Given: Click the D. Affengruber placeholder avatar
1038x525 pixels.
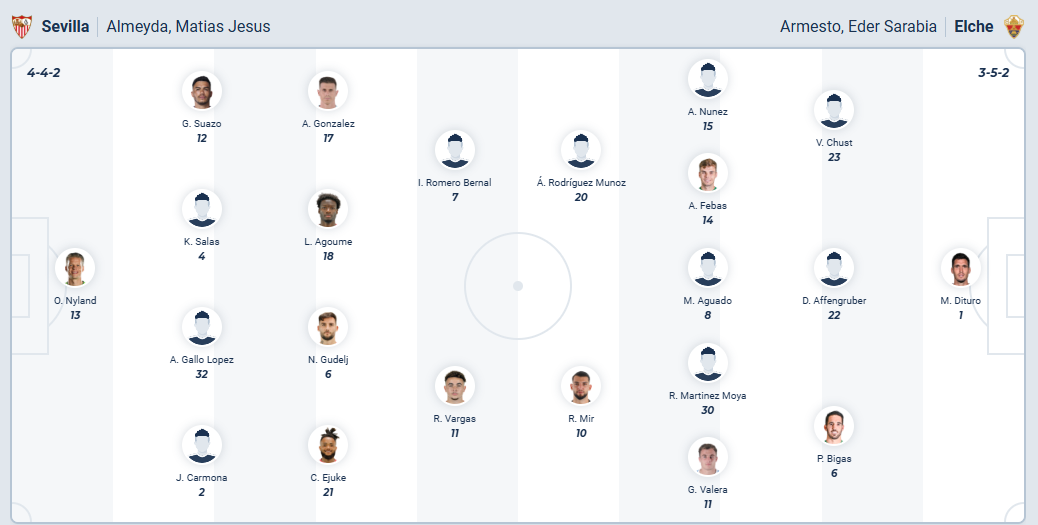Looking at the screenshot, I should pyautogui.click(x=834, y=268).
